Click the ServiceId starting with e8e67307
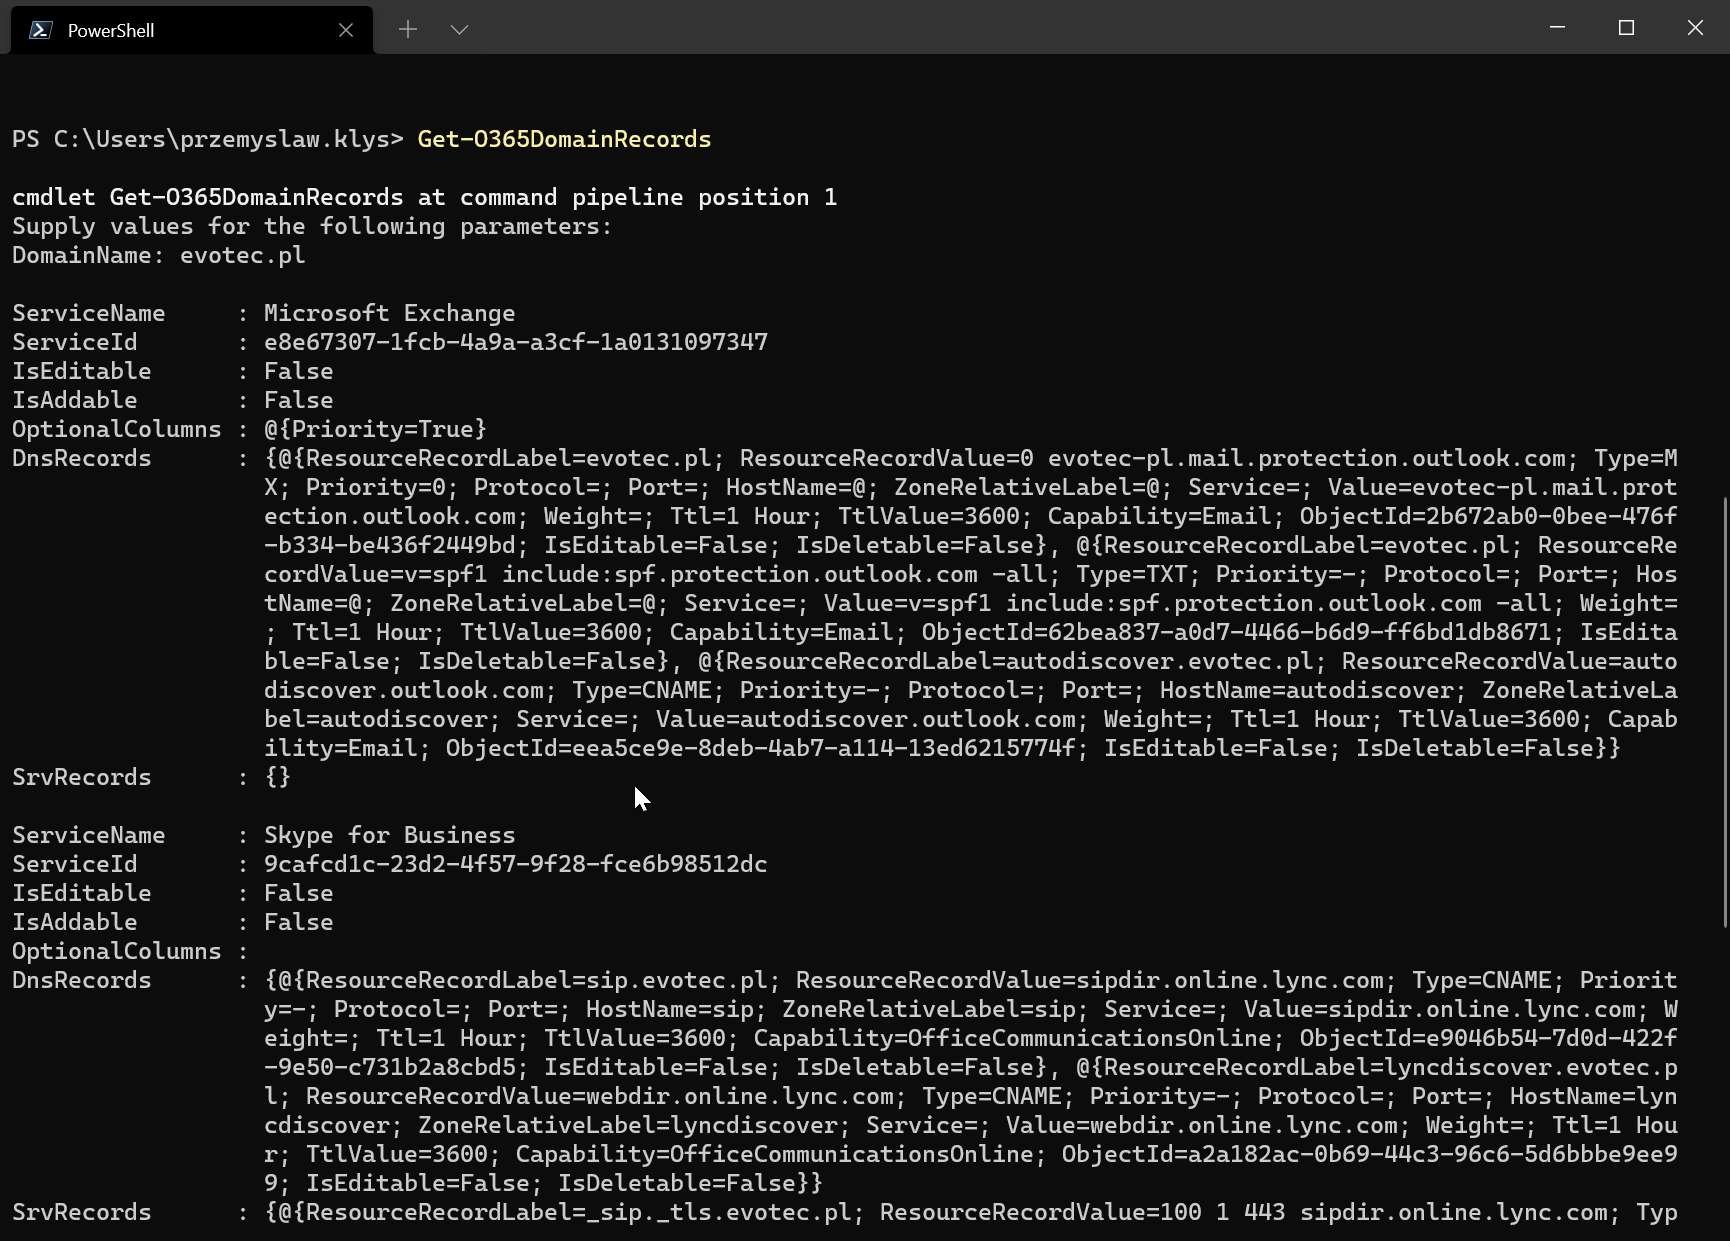The height and width of the screenshot is (1241, 1730). 515,342
